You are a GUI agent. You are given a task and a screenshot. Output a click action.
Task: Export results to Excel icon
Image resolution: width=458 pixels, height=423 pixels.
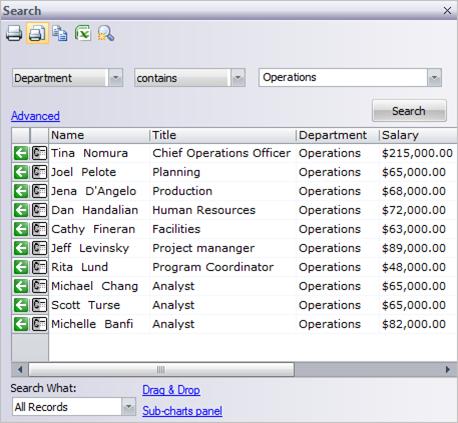tap(83, 33)
